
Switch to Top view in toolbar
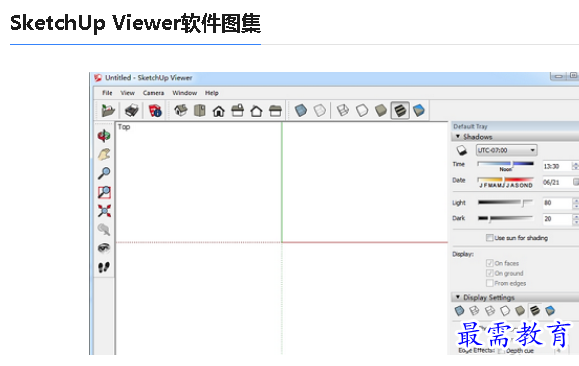pos(200,110)
